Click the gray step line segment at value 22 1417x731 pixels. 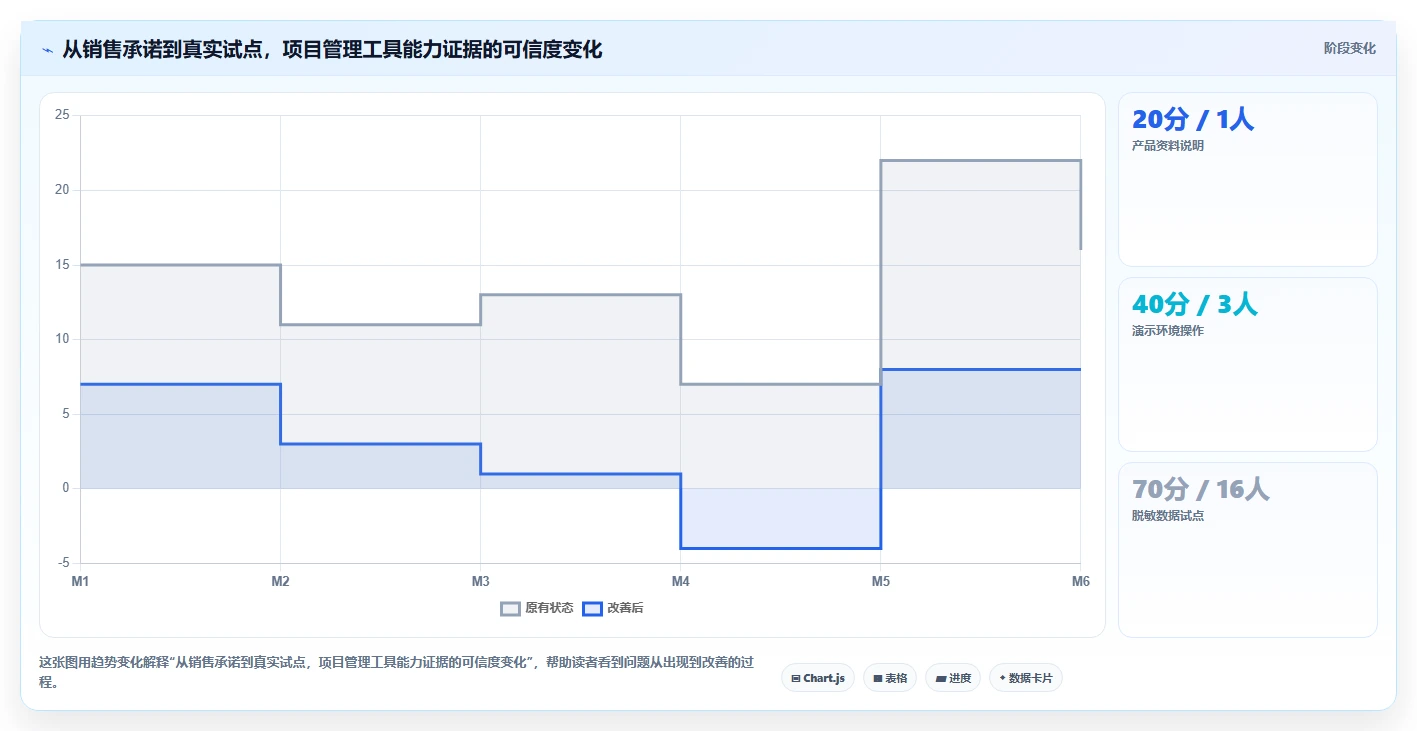click(x=980, y=160)
